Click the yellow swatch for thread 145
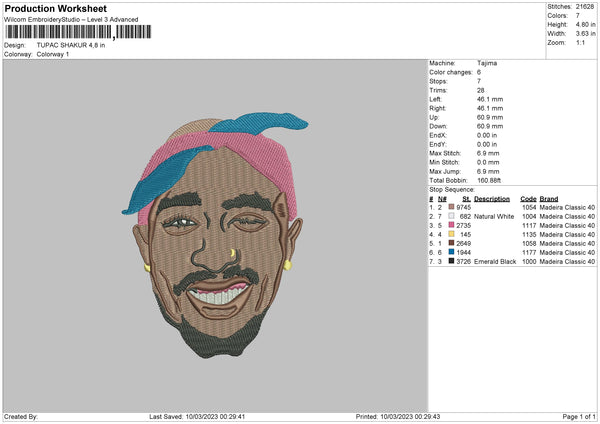This screenshot has width=600, height=424. coord(451,234)
